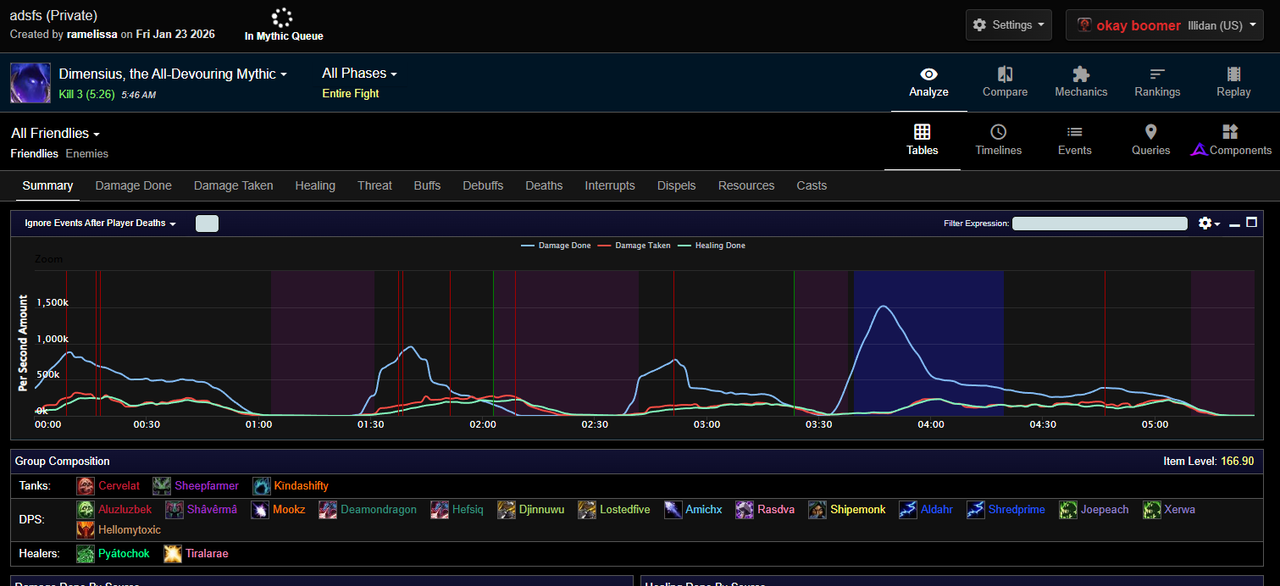This screenshot has height=586, width=1280.
Task: Open the All Friendlies dropdown
Action: (56, 134)
